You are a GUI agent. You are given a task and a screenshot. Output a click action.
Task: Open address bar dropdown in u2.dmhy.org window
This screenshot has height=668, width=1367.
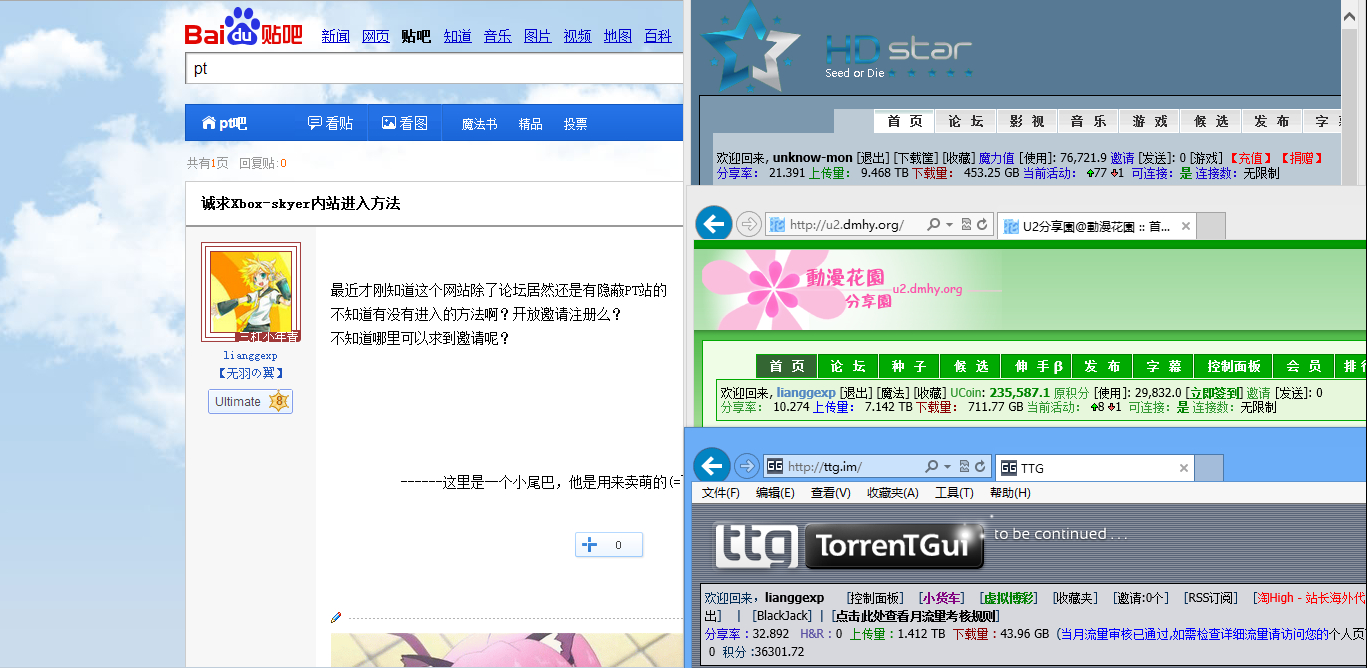click(x=948, y=225)
